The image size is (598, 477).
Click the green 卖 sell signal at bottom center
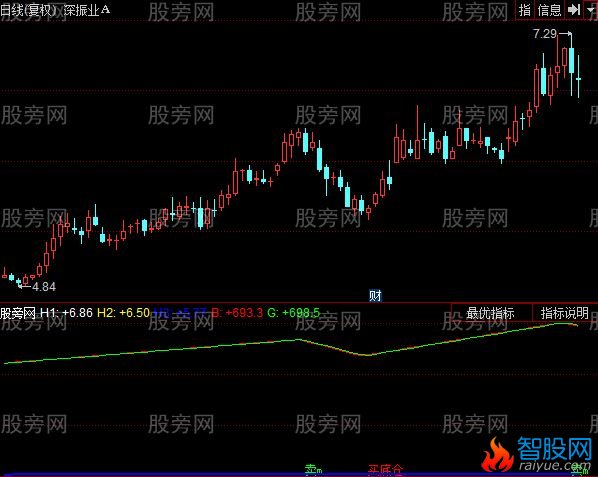tap(313, 470)
